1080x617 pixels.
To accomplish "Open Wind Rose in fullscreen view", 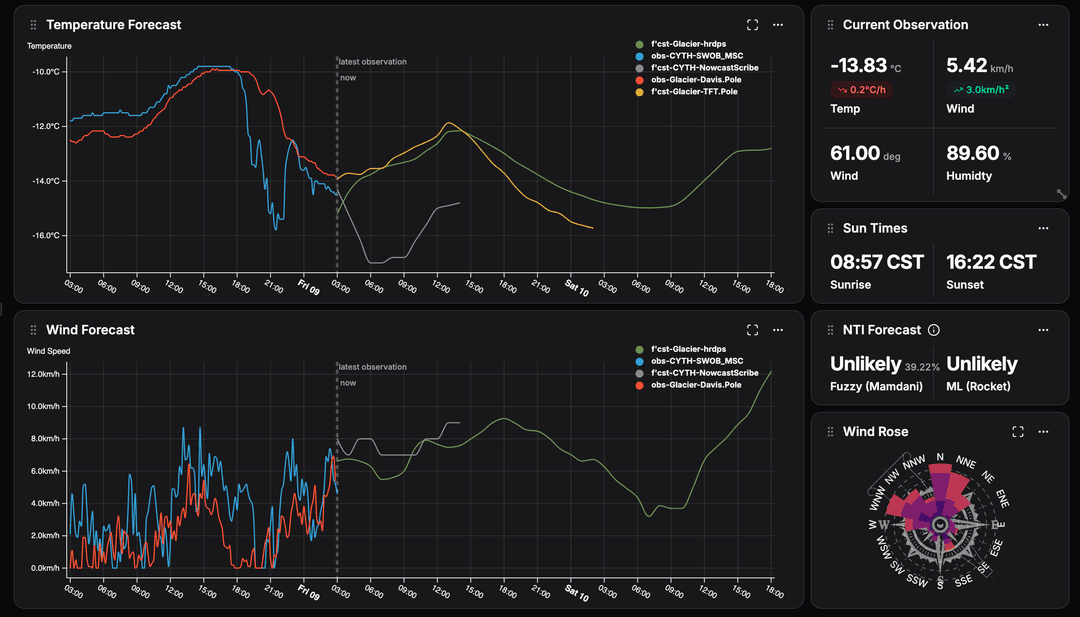I will pyautogui.click(x=1018, y=432).
